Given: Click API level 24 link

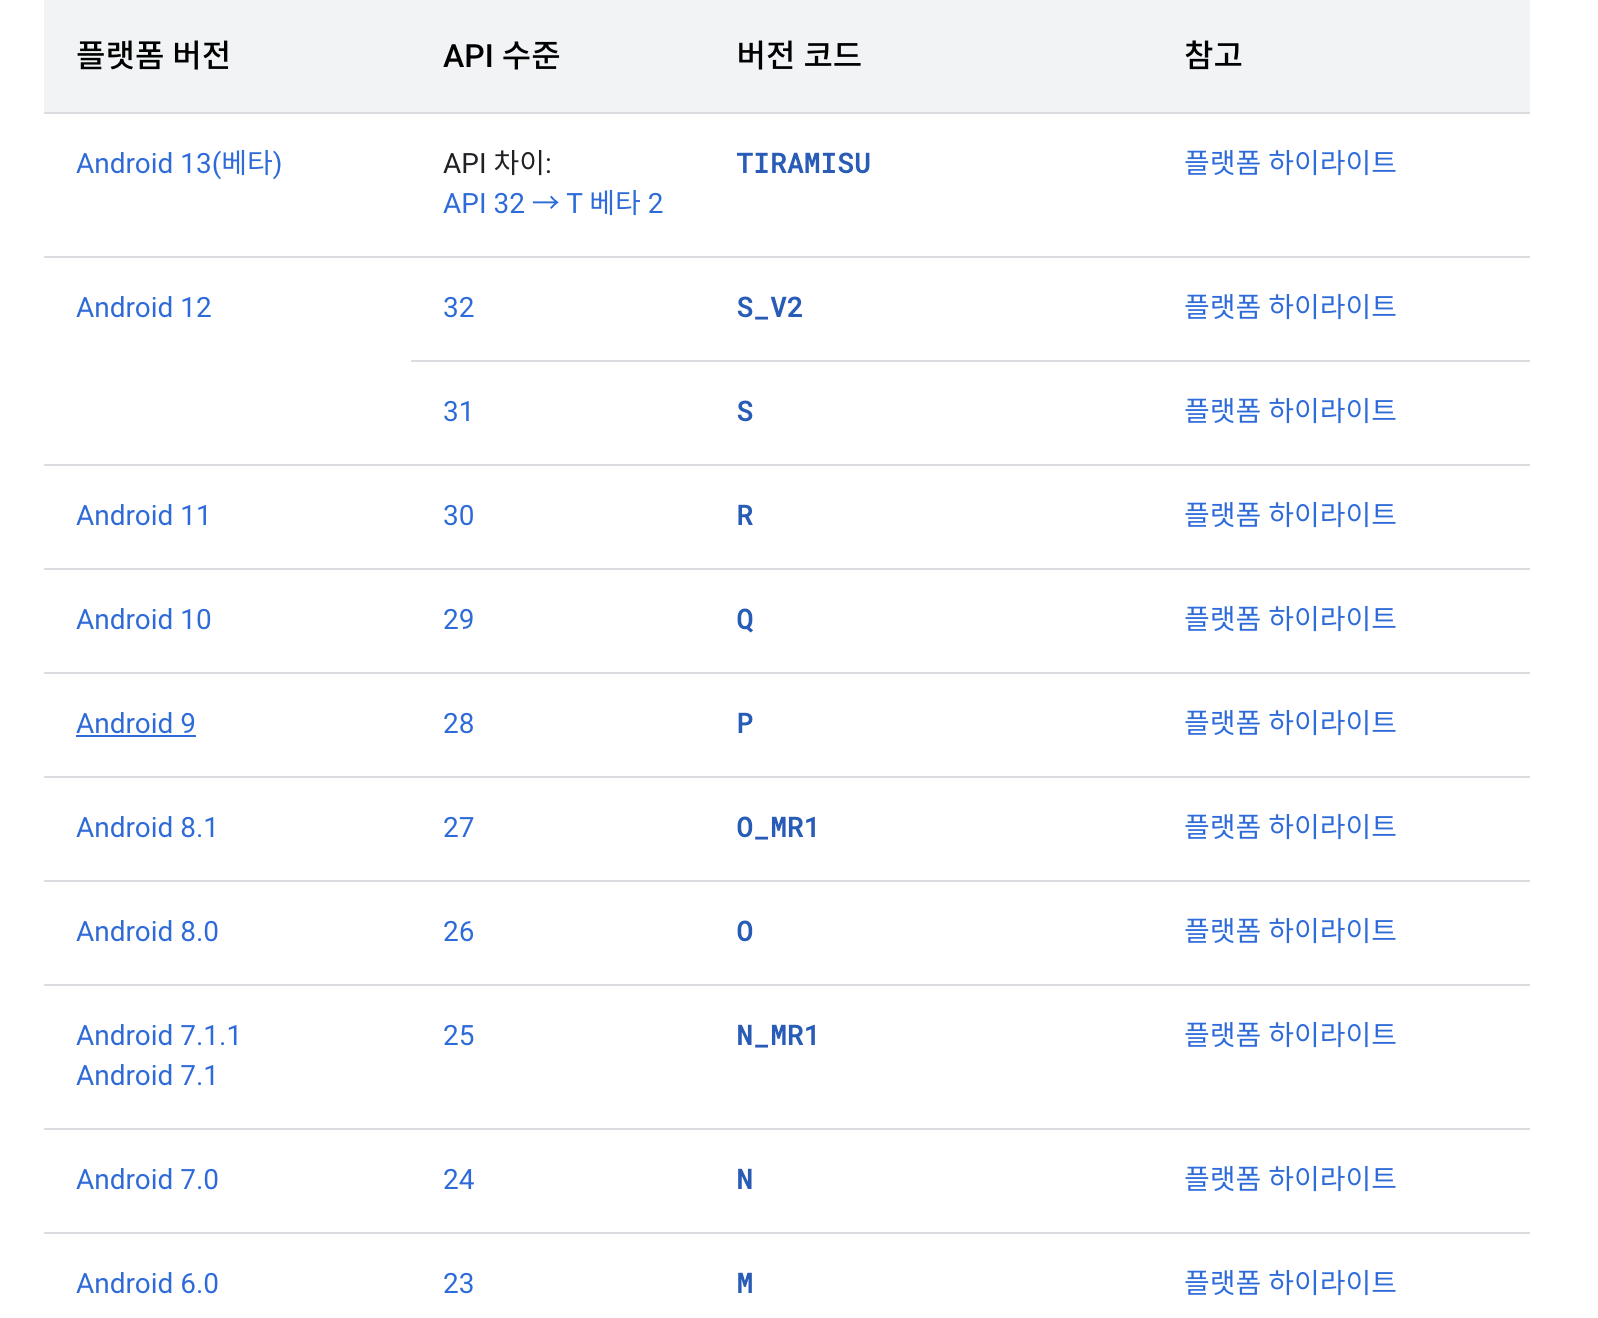Looking at the screenshot, I should [459, 1179].
